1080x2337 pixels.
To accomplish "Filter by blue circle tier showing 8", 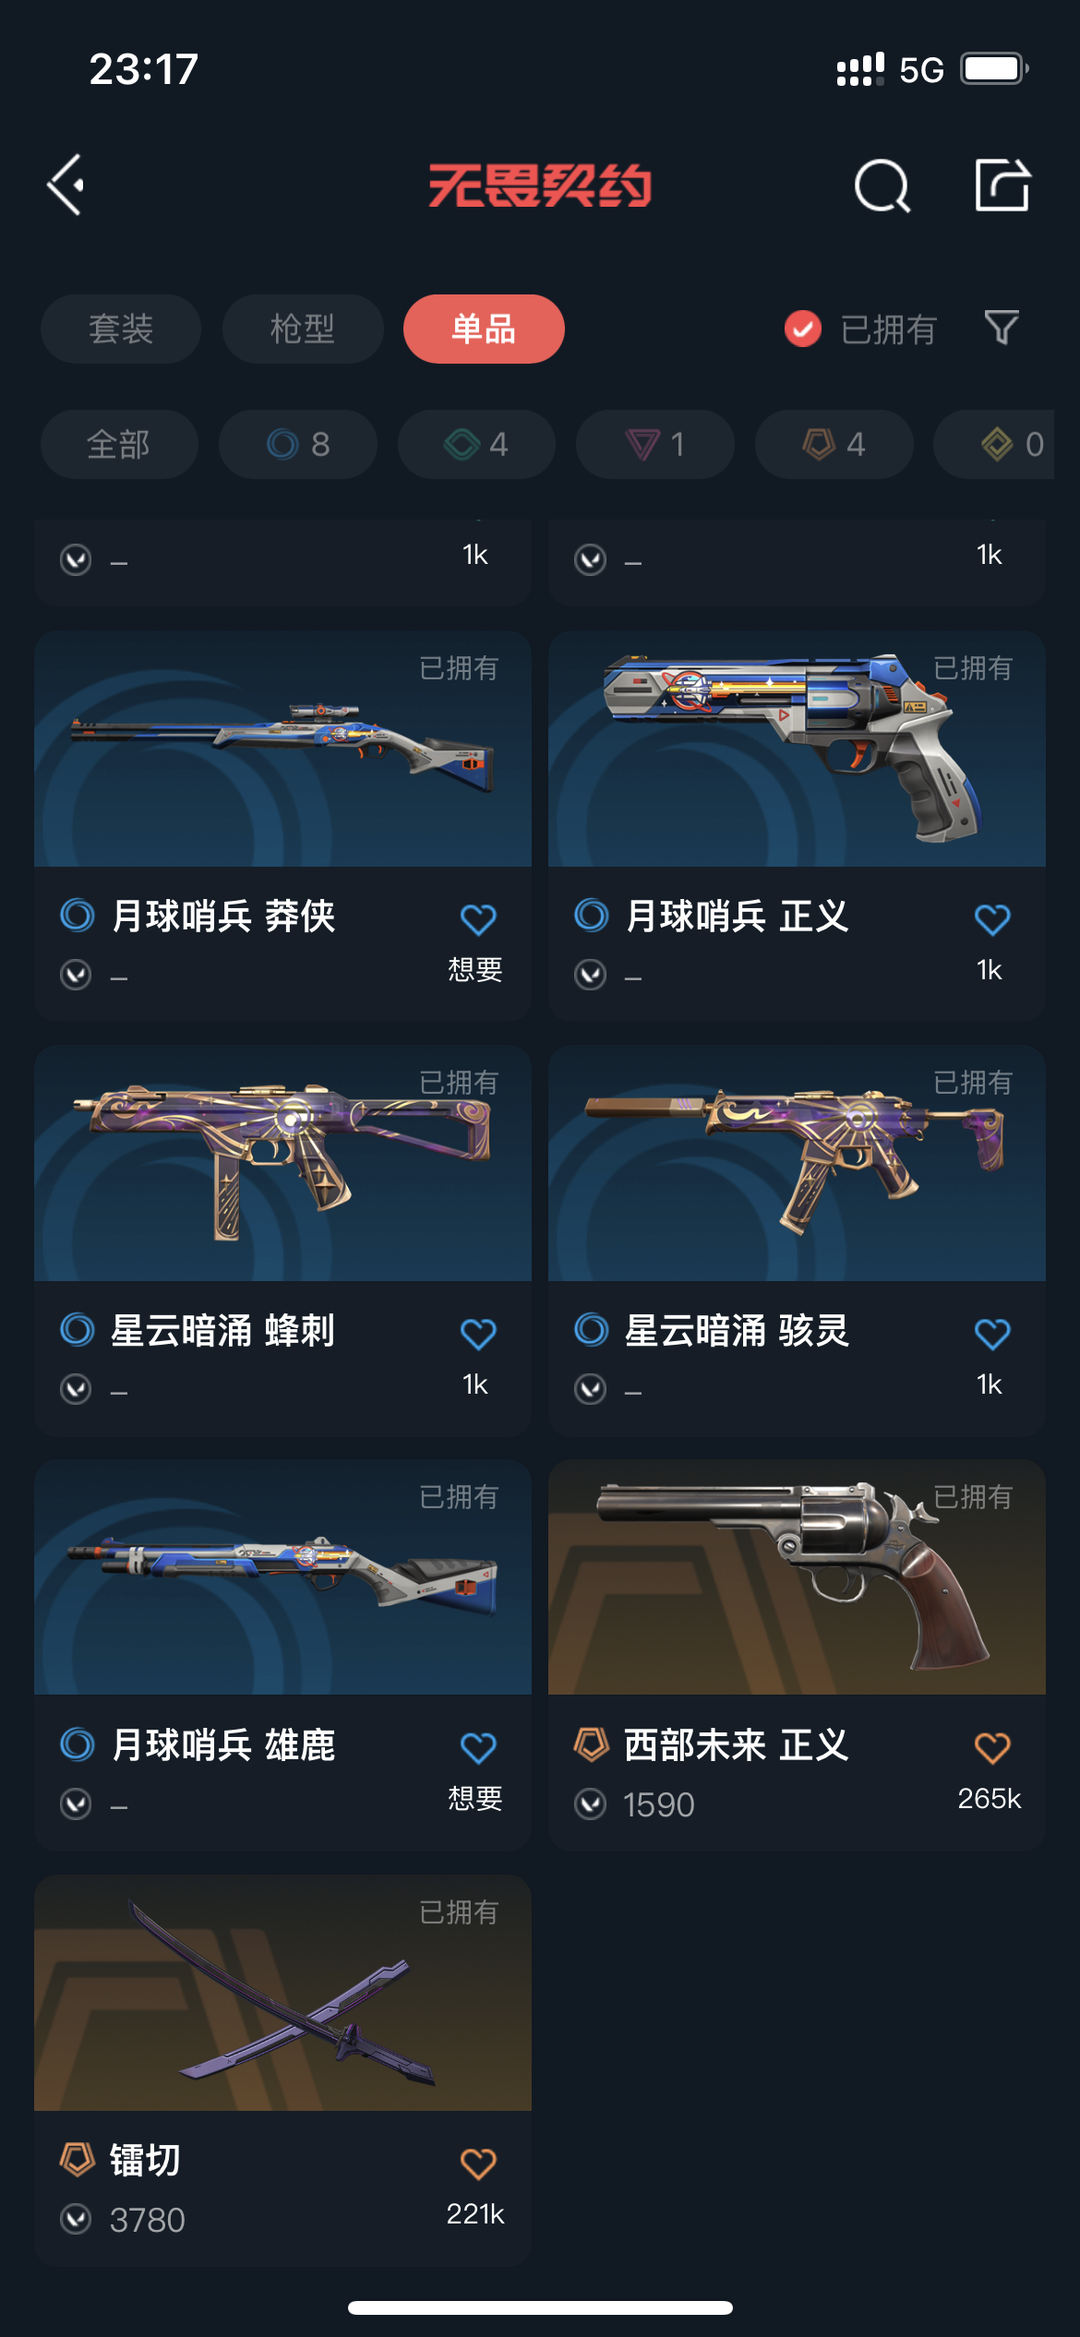I will click(298, 444).
